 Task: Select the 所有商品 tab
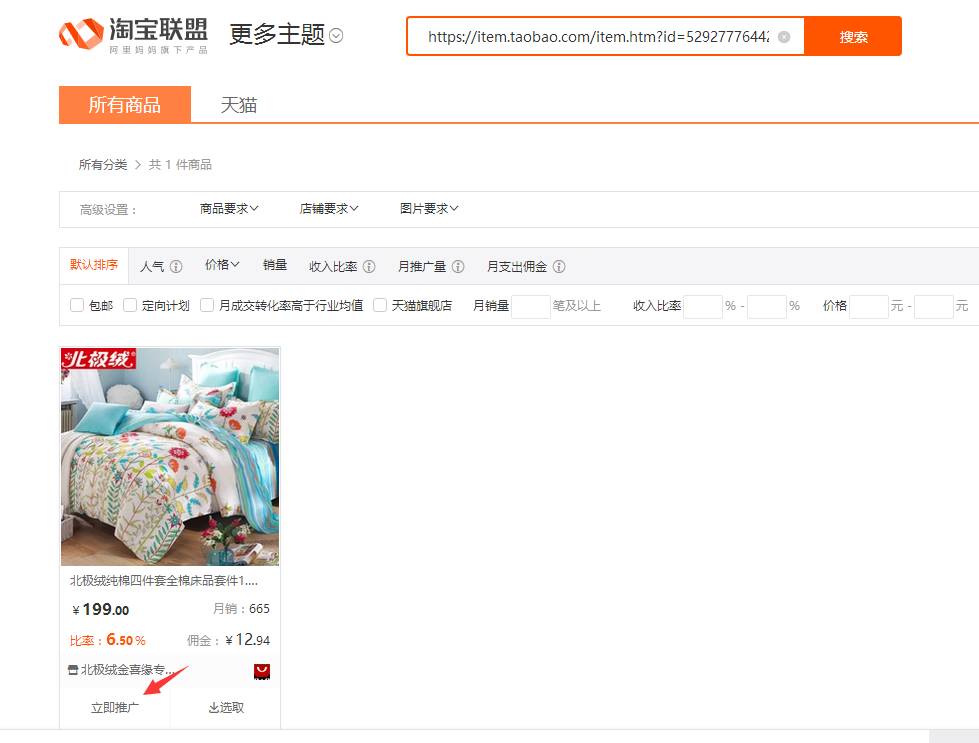pos(125,105)
